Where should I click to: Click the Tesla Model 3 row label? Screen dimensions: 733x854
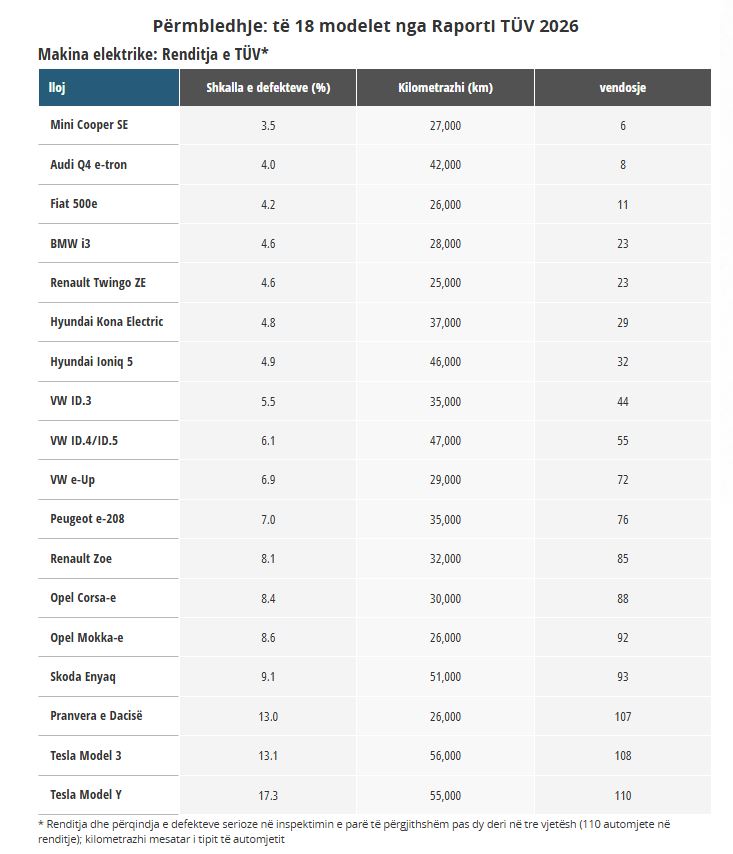pos(86,756)
